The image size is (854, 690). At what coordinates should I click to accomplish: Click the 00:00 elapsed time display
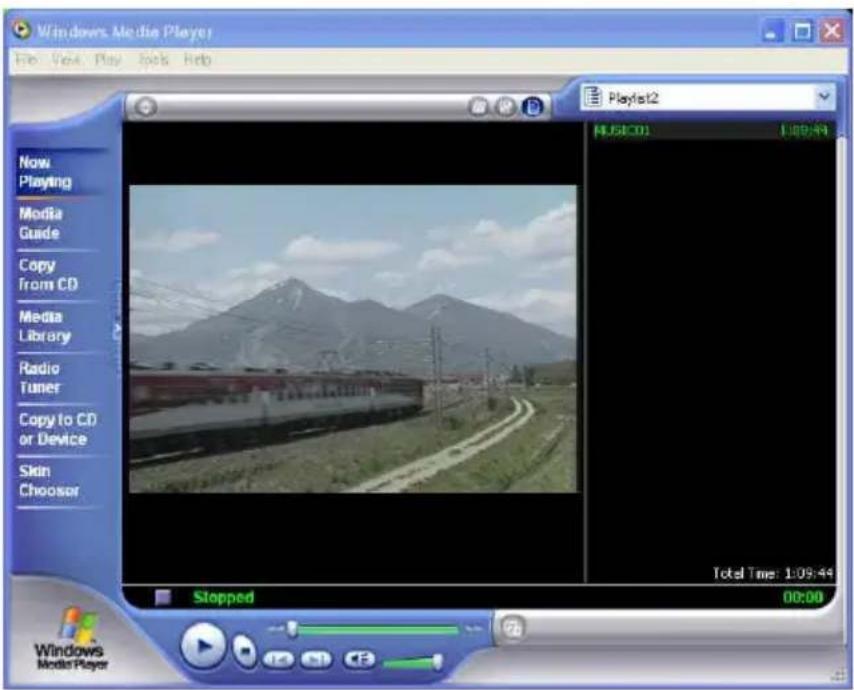(803, 597)
